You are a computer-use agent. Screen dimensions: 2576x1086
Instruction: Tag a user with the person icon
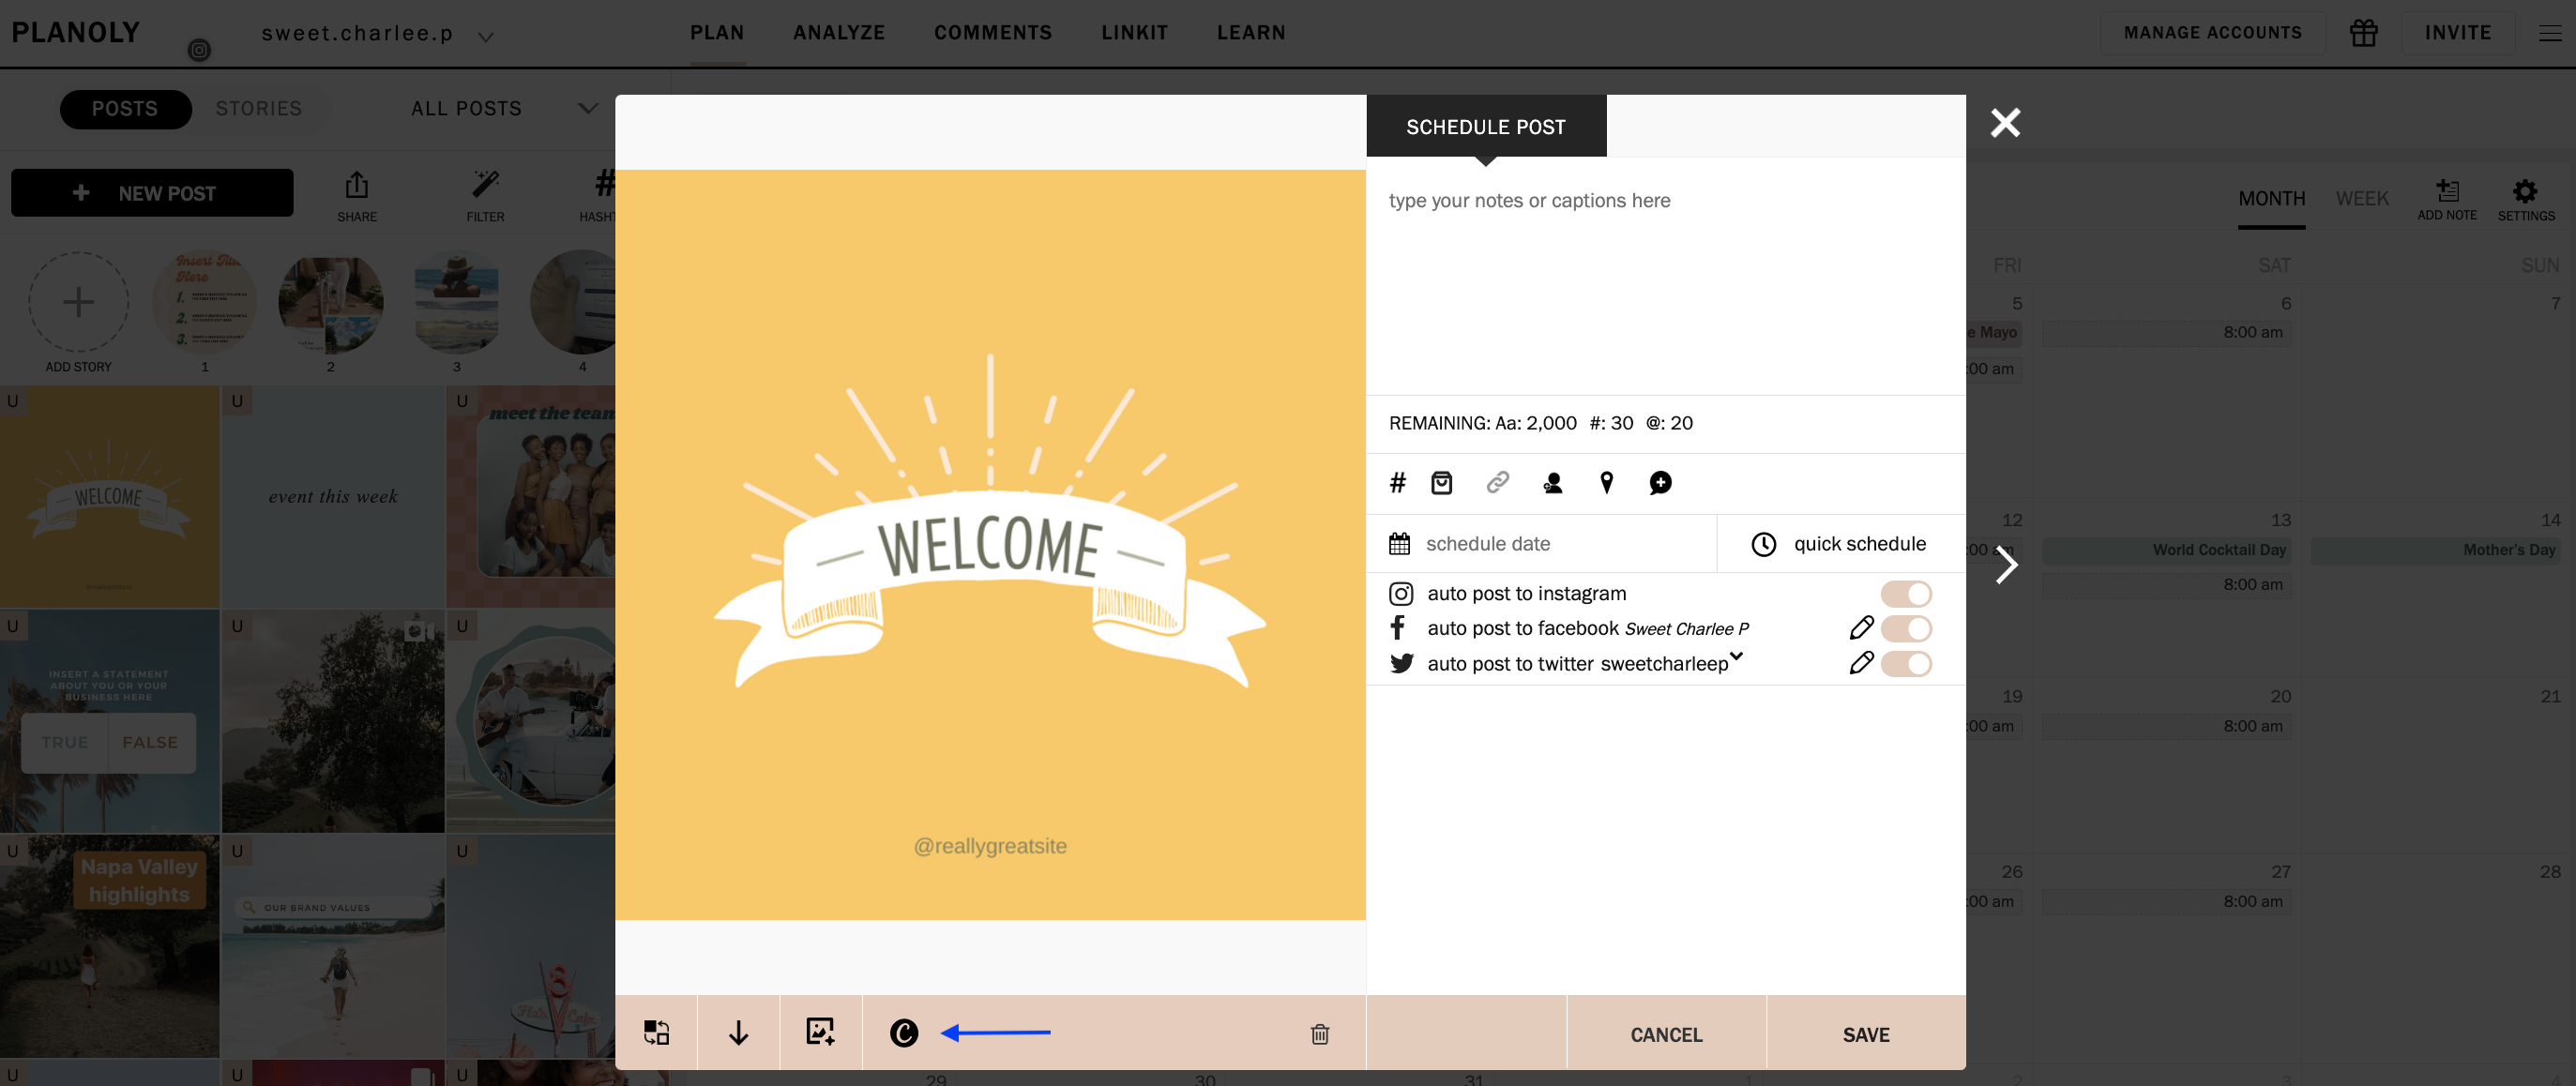pos(1552,483)
